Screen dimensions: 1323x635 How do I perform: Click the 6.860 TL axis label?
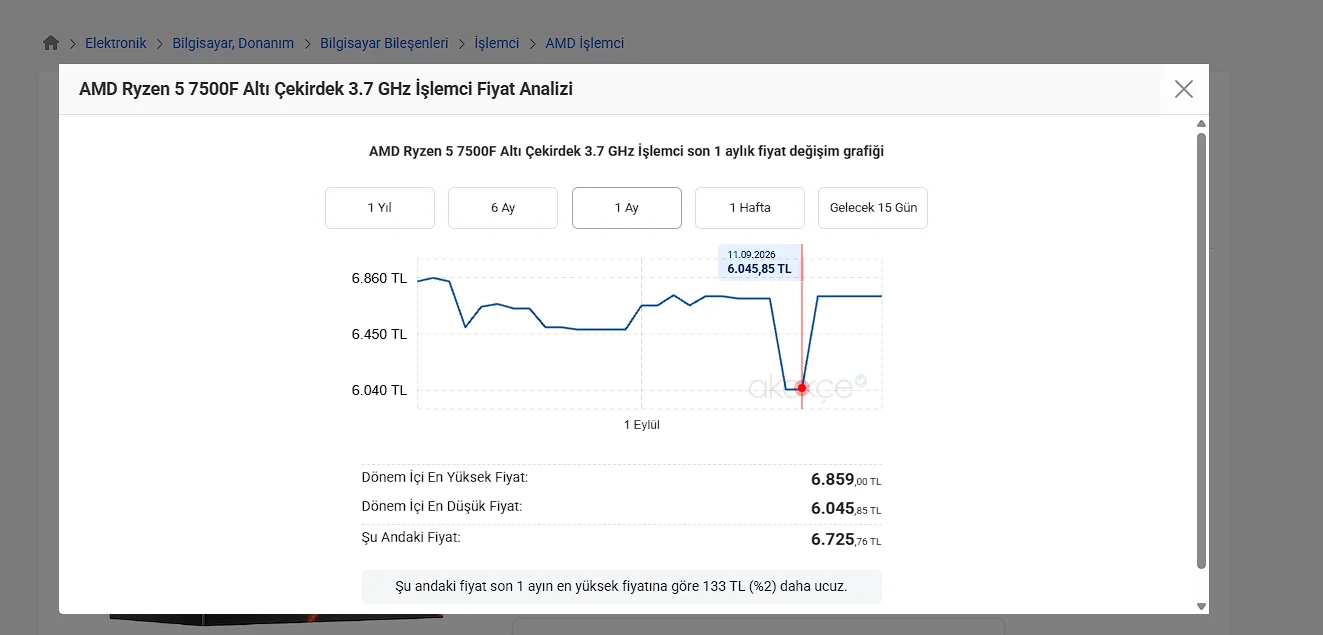point(379,278)
